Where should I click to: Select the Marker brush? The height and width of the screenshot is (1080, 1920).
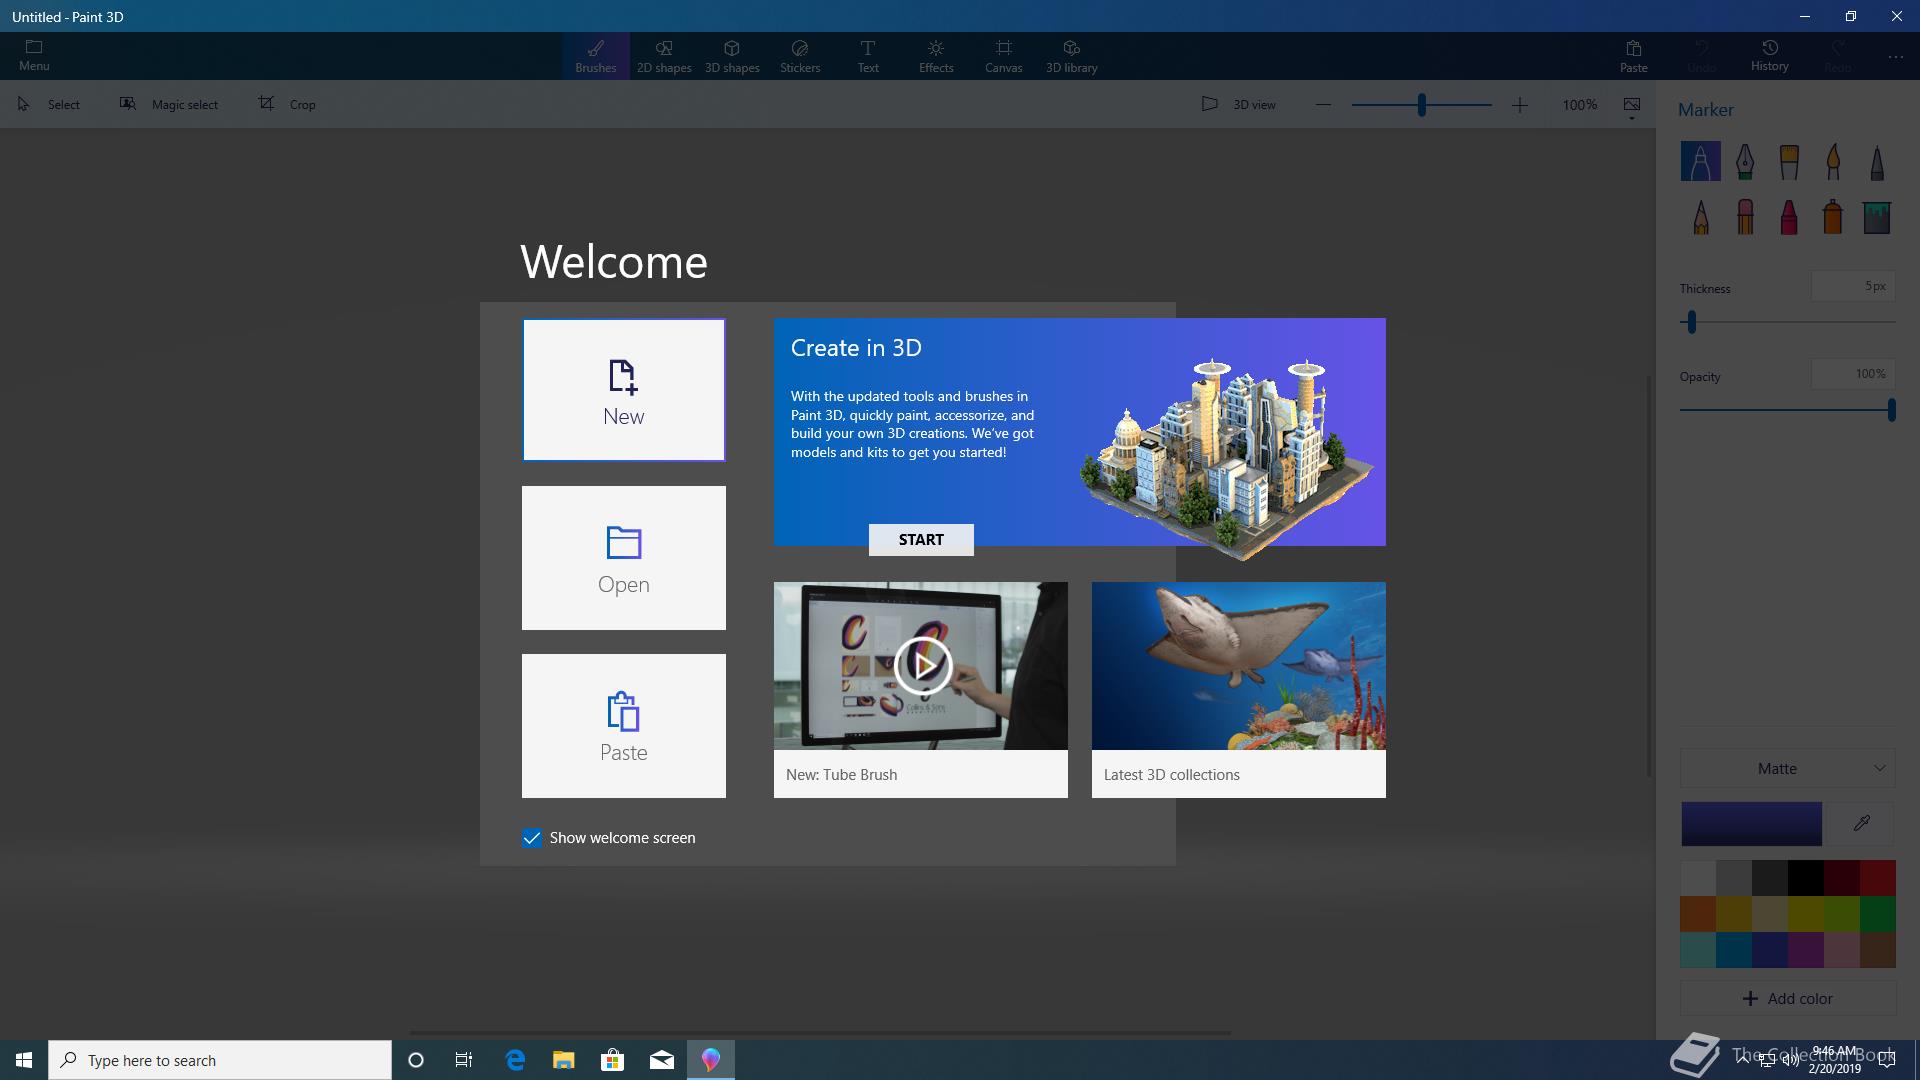pos(1700,161)
